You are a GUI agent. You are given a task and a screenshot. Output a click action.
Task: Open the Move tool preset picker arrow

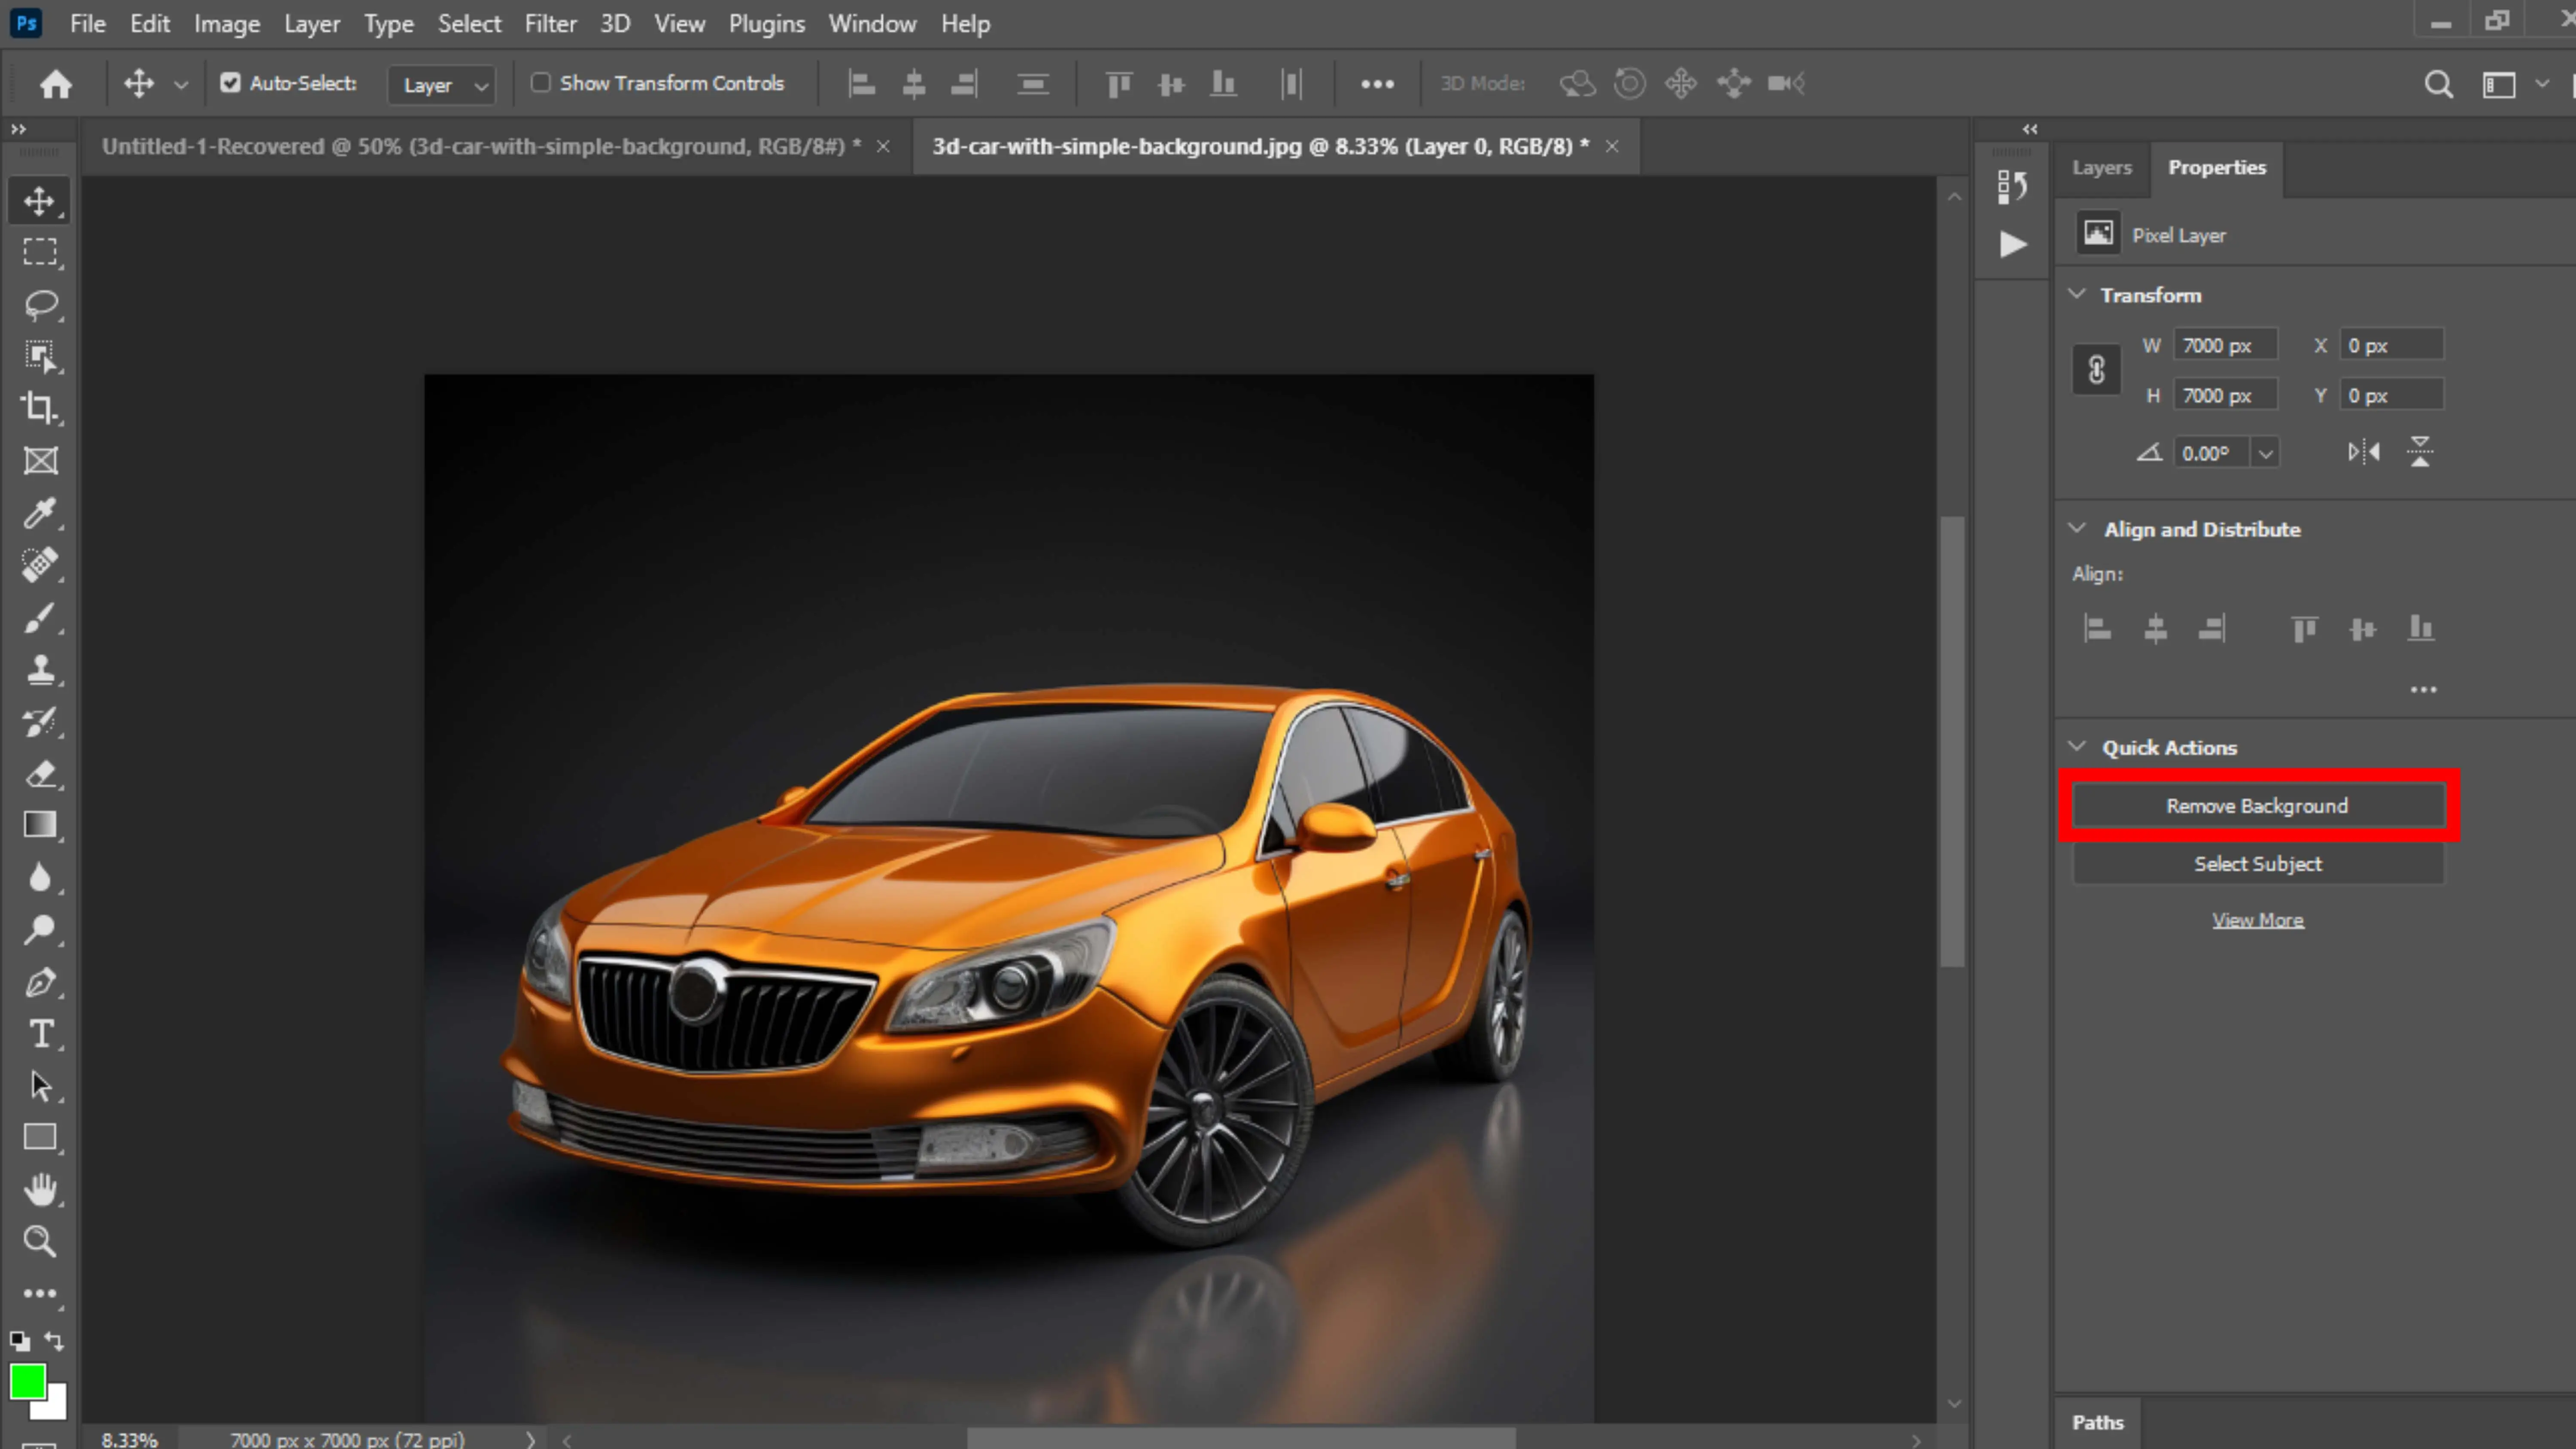[181, 85]
